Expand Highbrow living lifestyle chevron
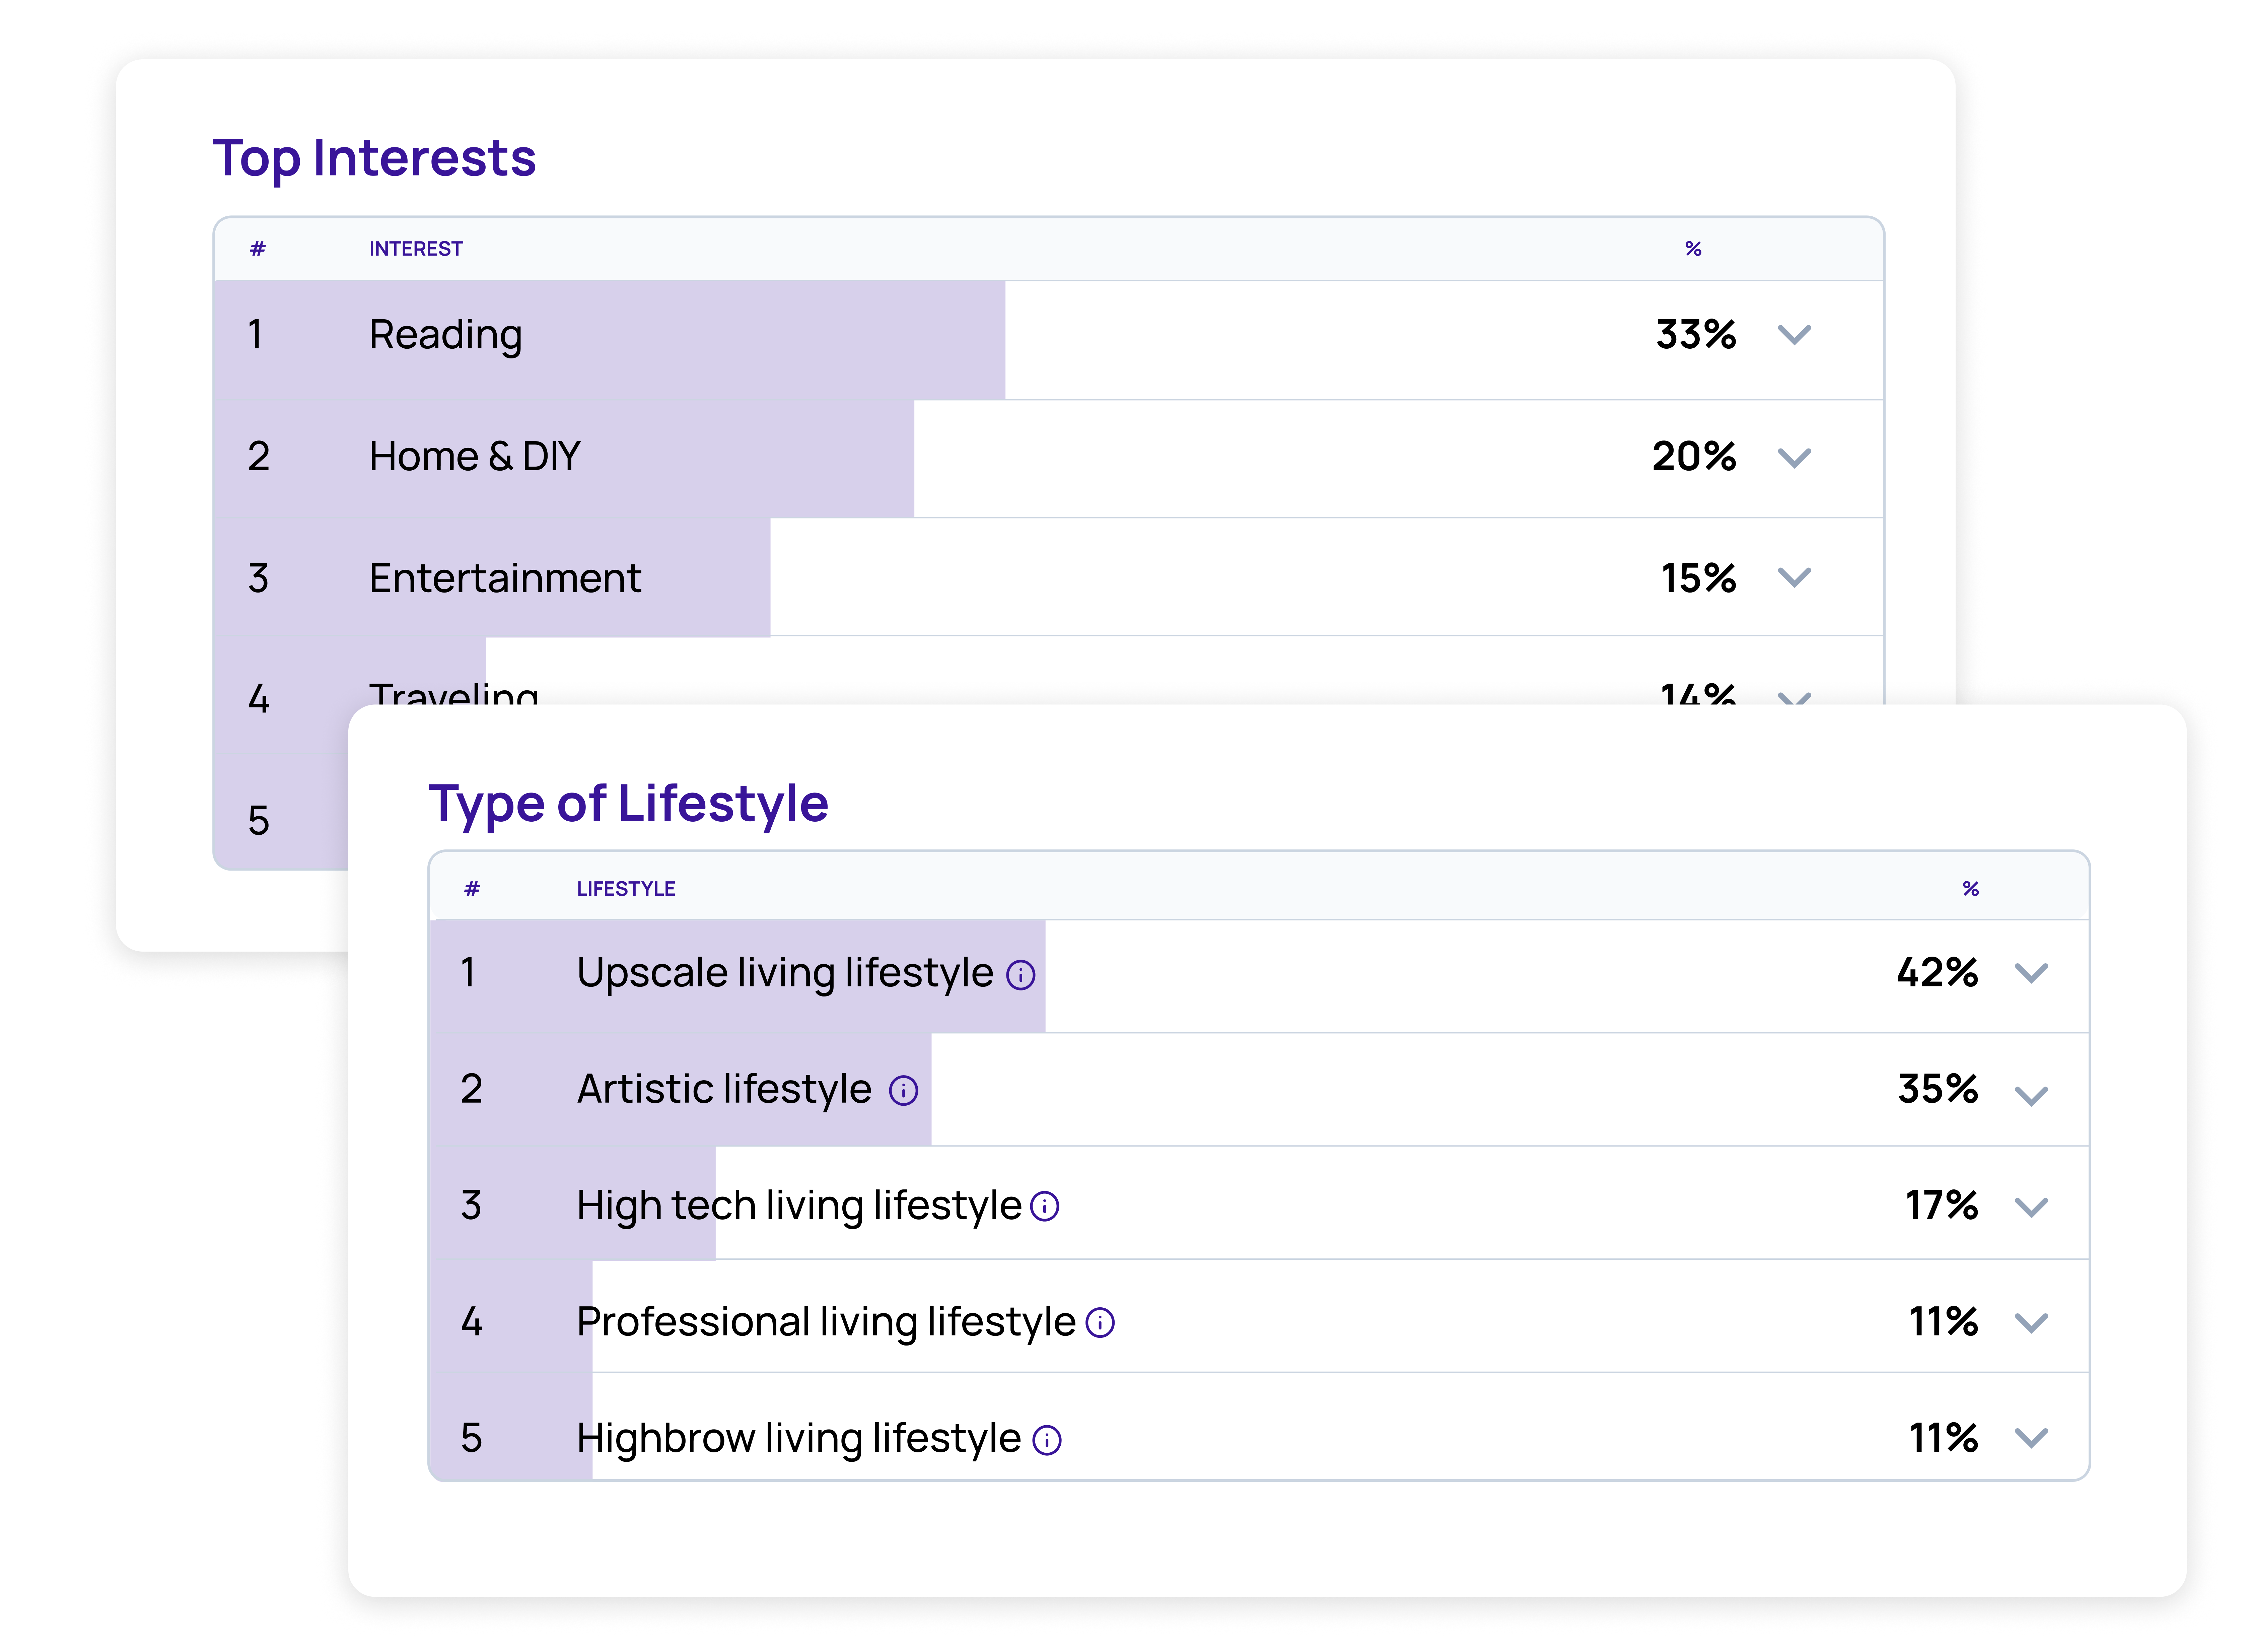The image size is (2248, 1652). (x=2031, y=1439)
